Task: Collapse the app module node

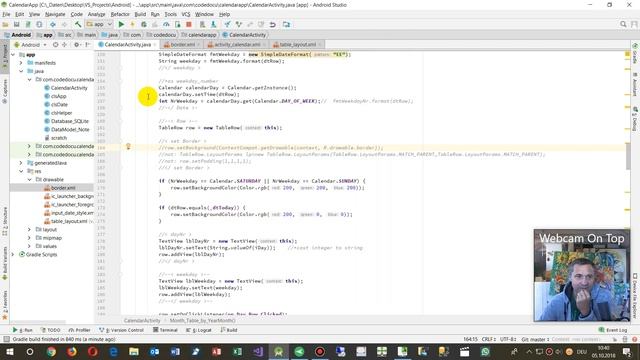Action: pyautogui.click(x=13, y=55)
